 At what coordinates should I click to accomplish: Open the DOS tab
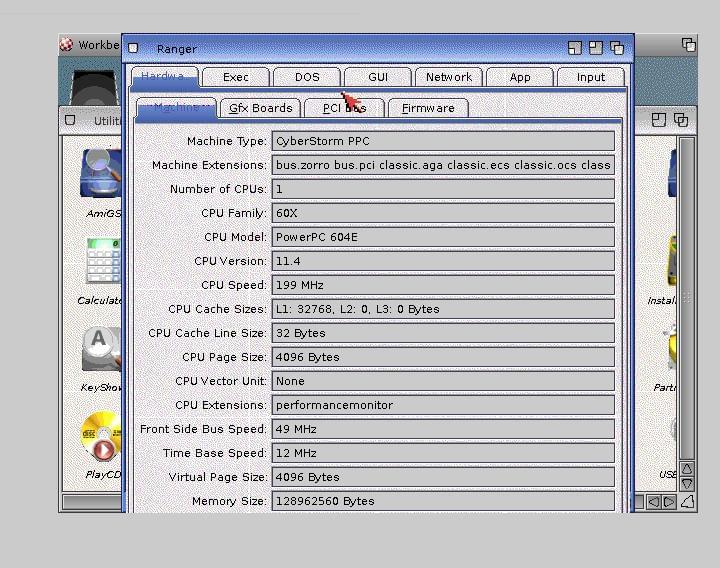pyautogui.click(x=307, y=77)
